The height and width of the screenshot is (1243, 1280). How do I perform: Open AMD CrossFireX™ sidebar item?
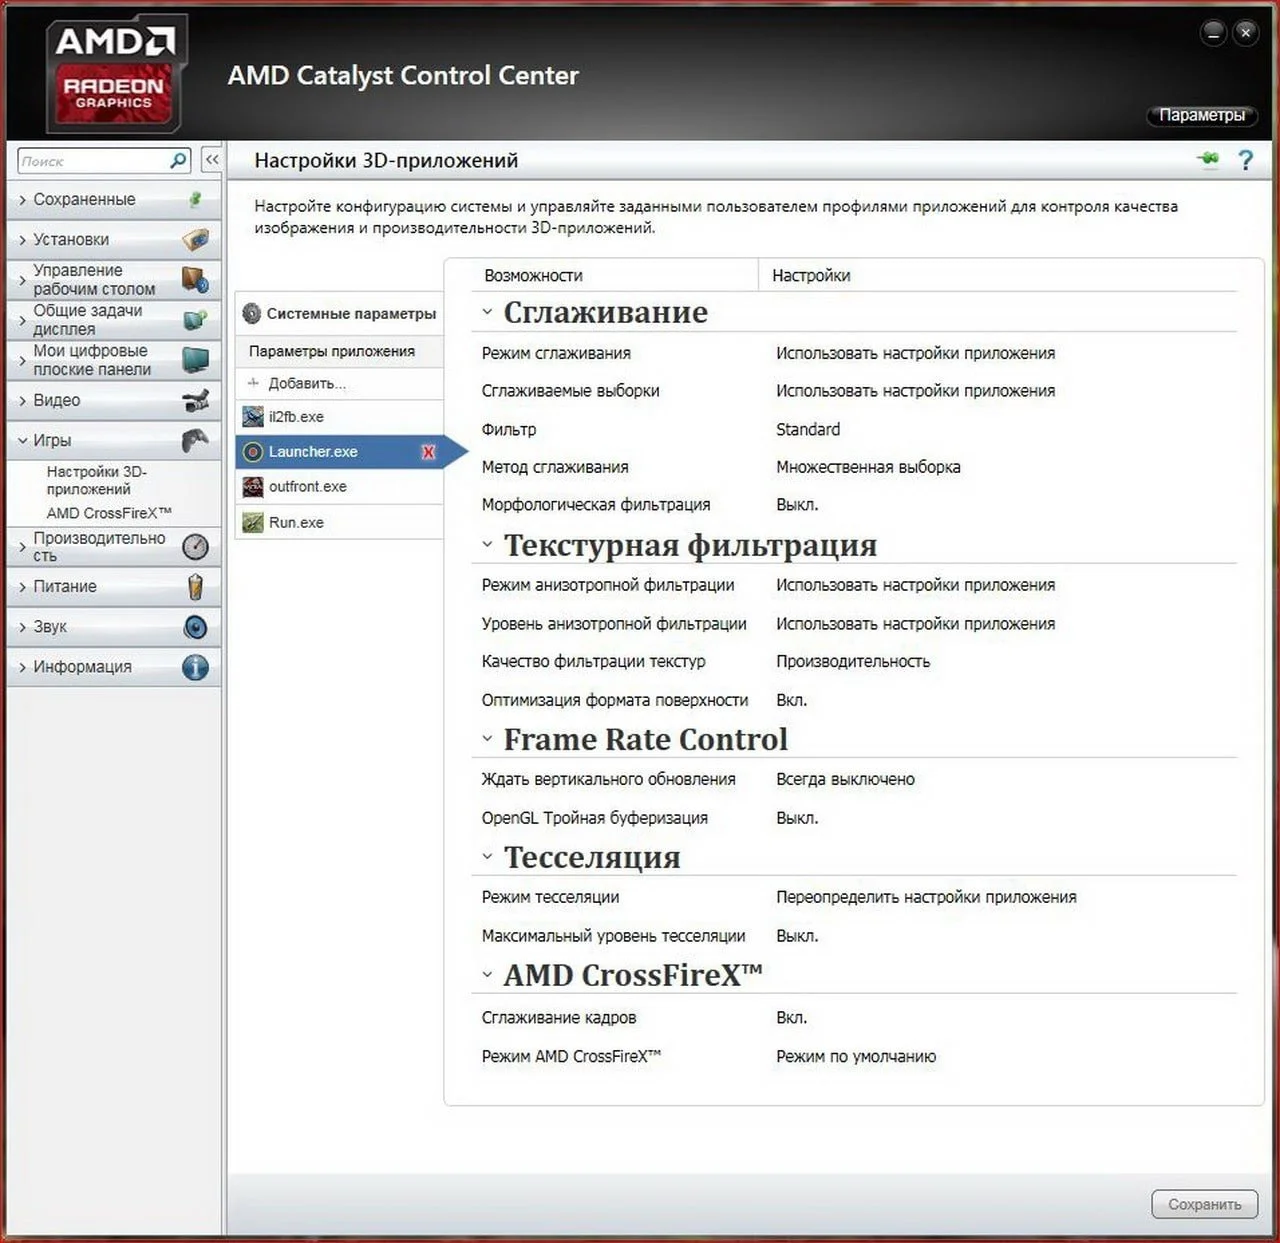[109, 513]
